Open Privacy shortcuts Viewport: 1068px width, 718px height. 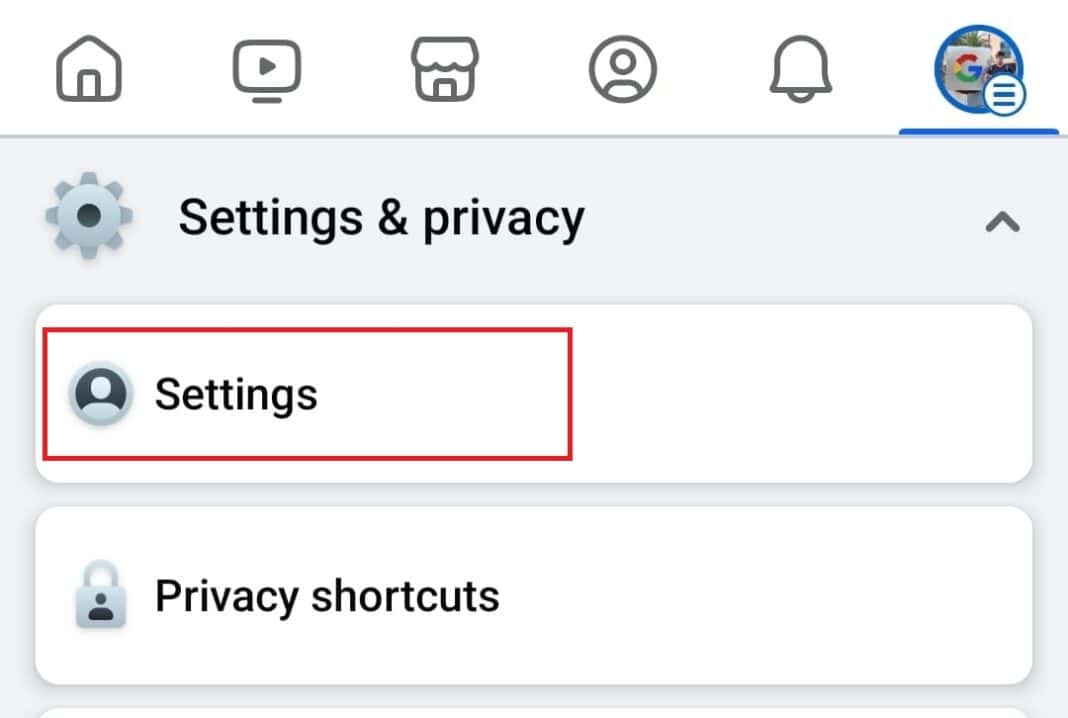(x=326, y=594)
